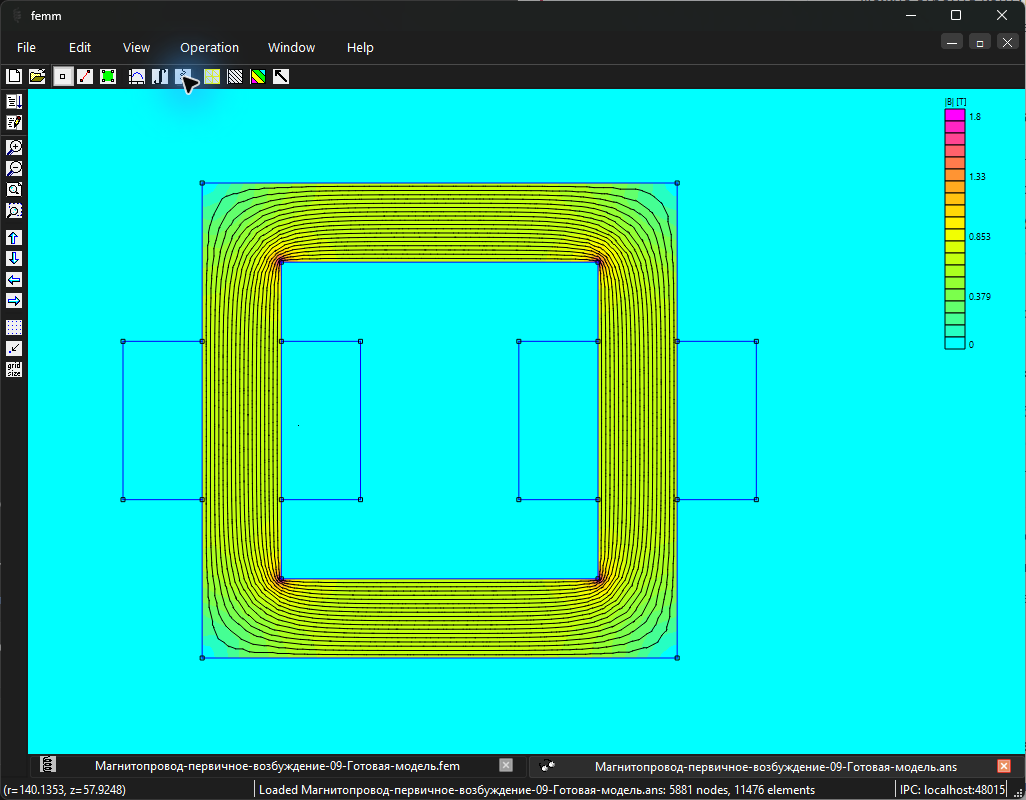
Task: Pan the view down
Action: [14, 258]
